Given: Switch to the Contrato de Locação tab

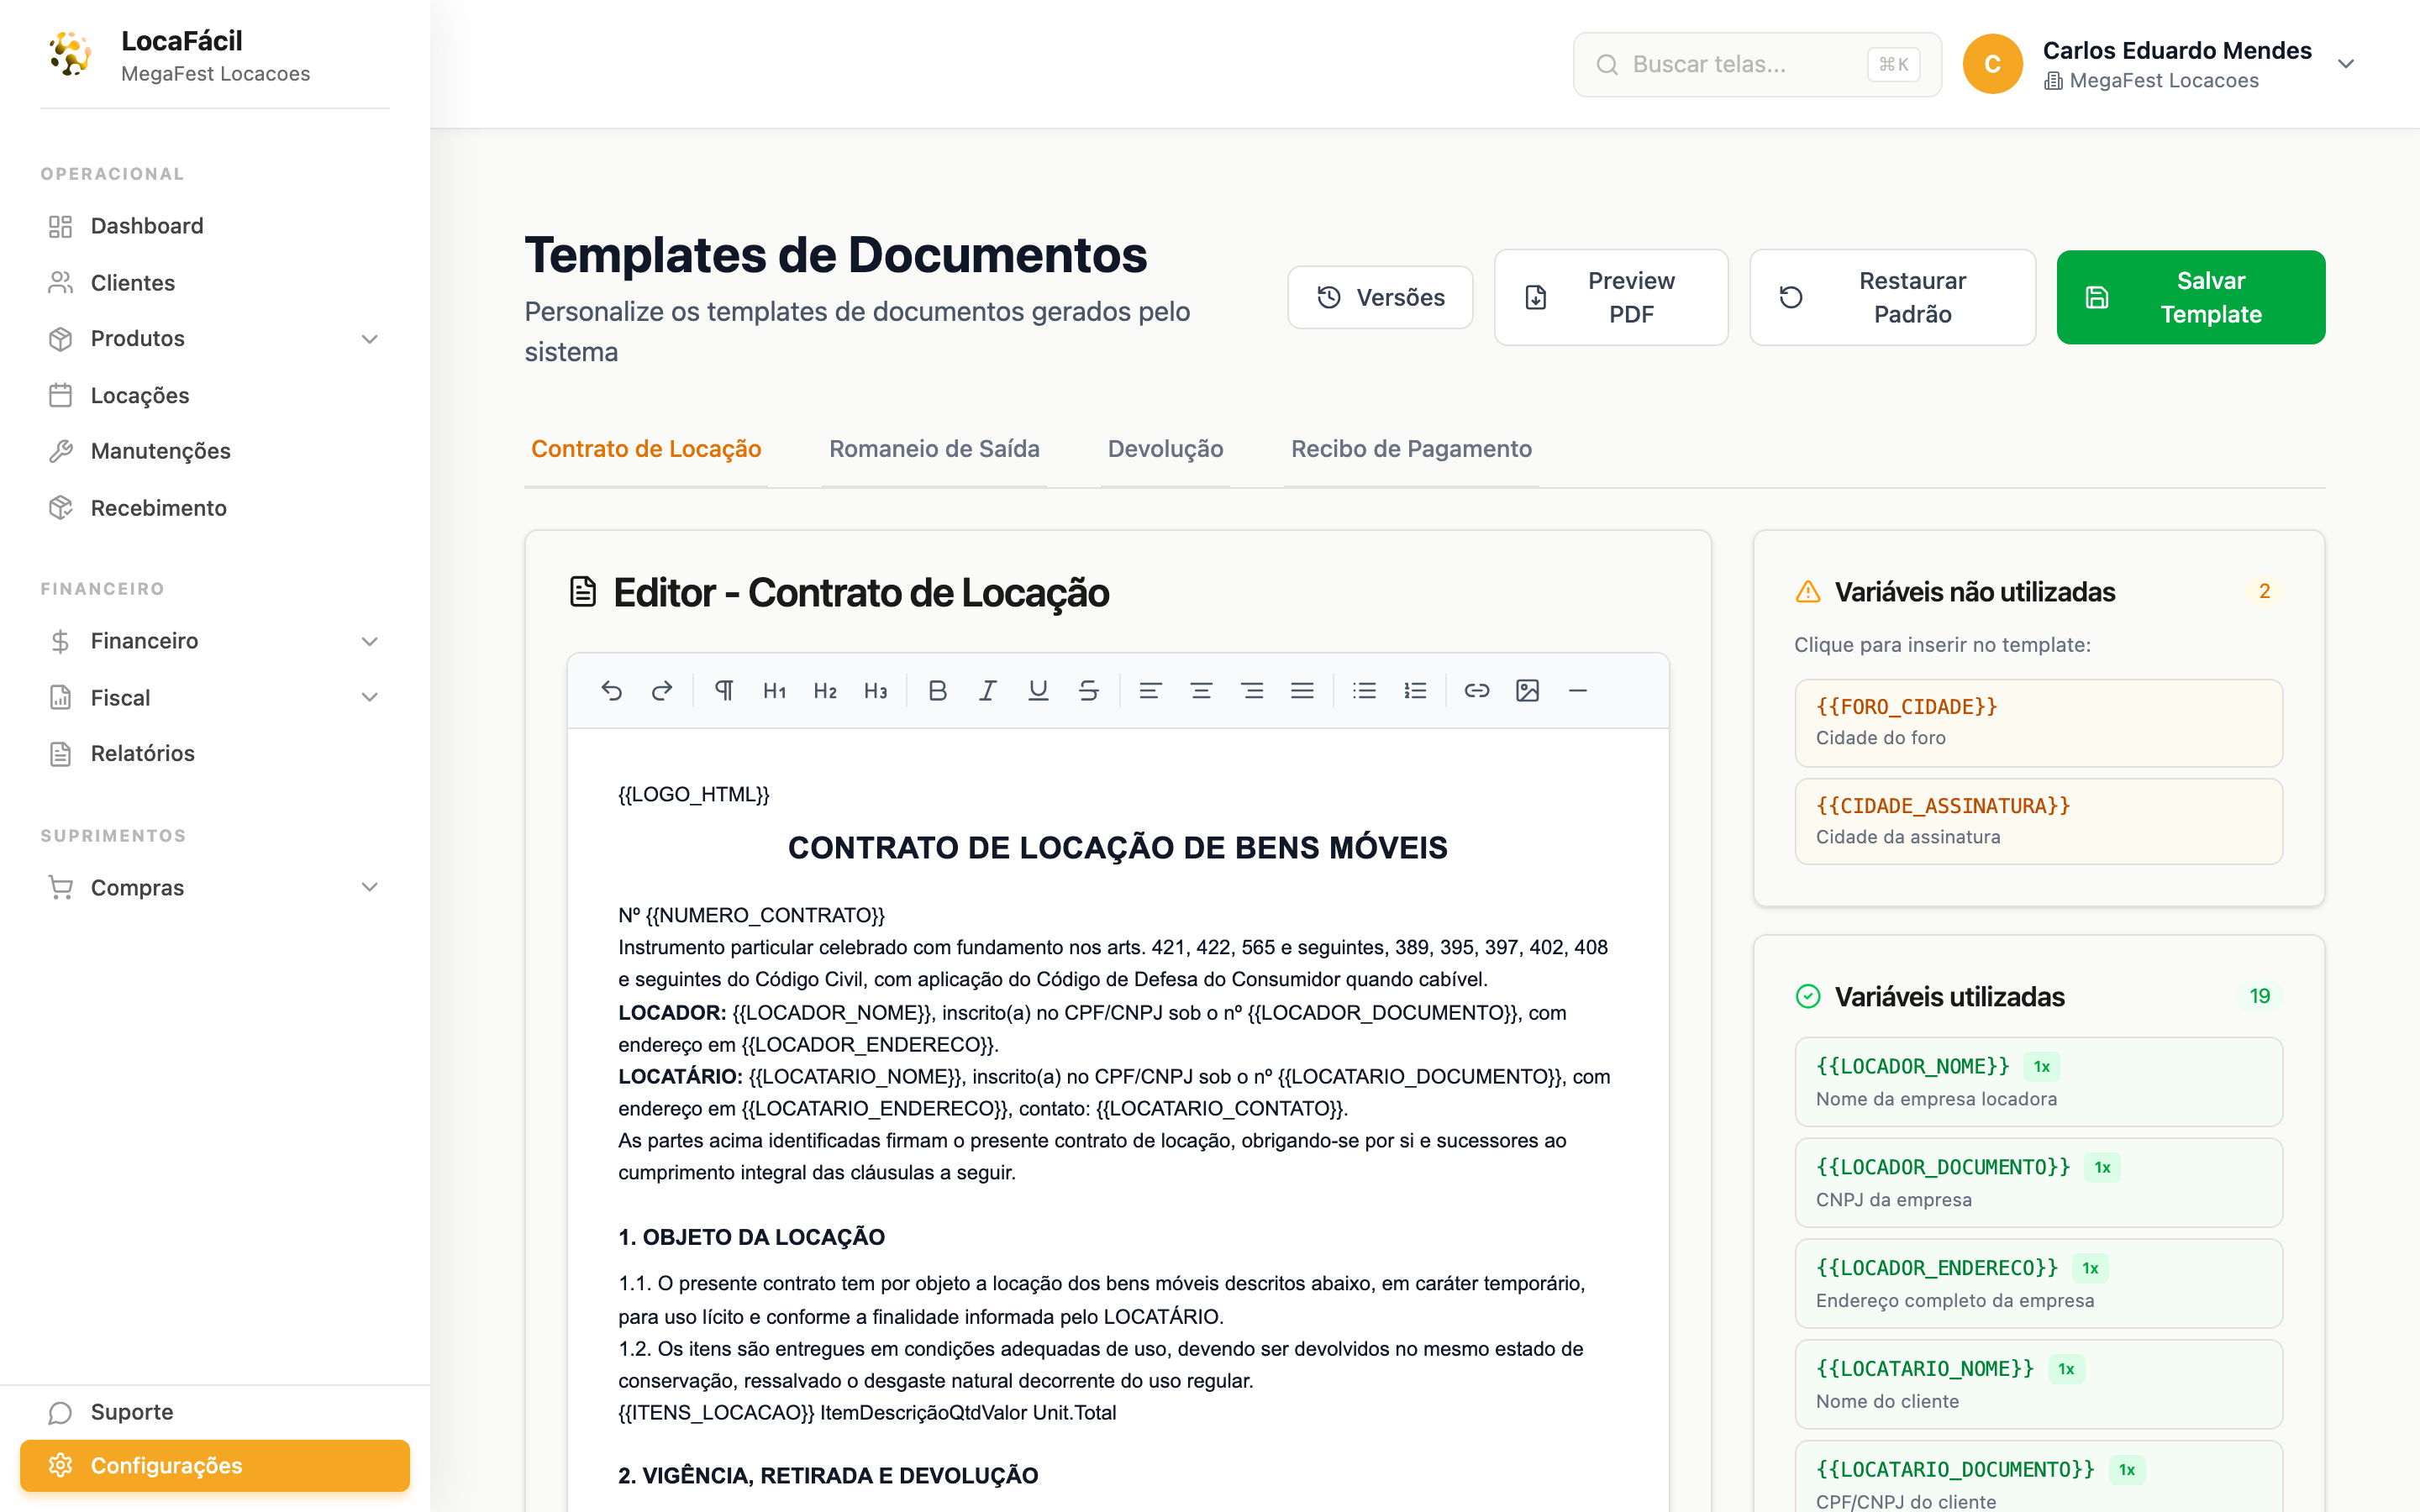Looking at the screenshot, I should point(646,449).
